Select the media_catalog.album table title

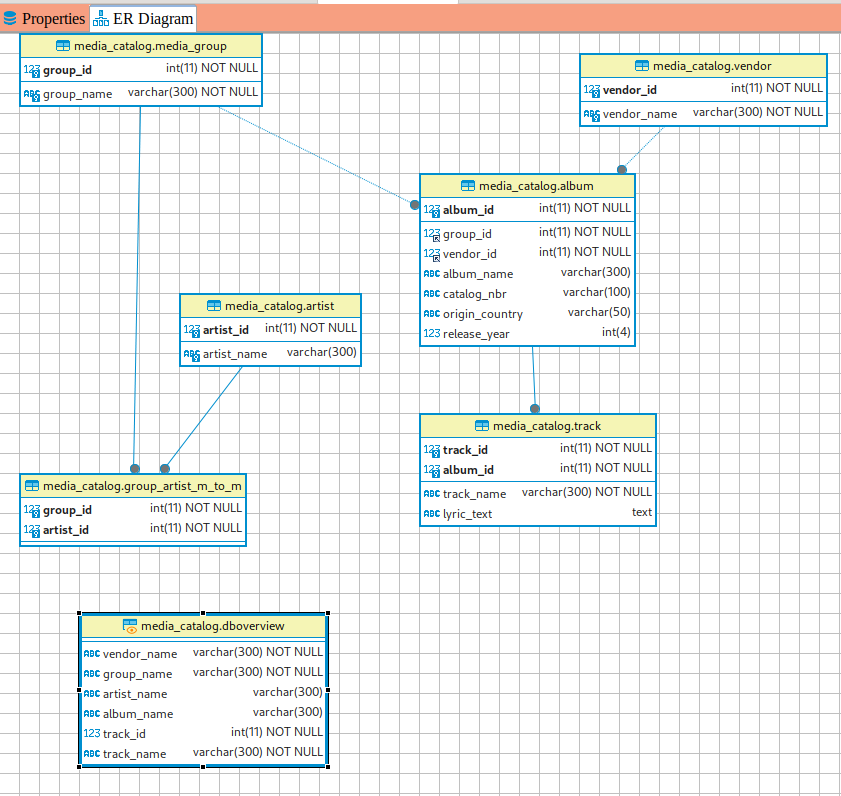(x=536, y=186)
